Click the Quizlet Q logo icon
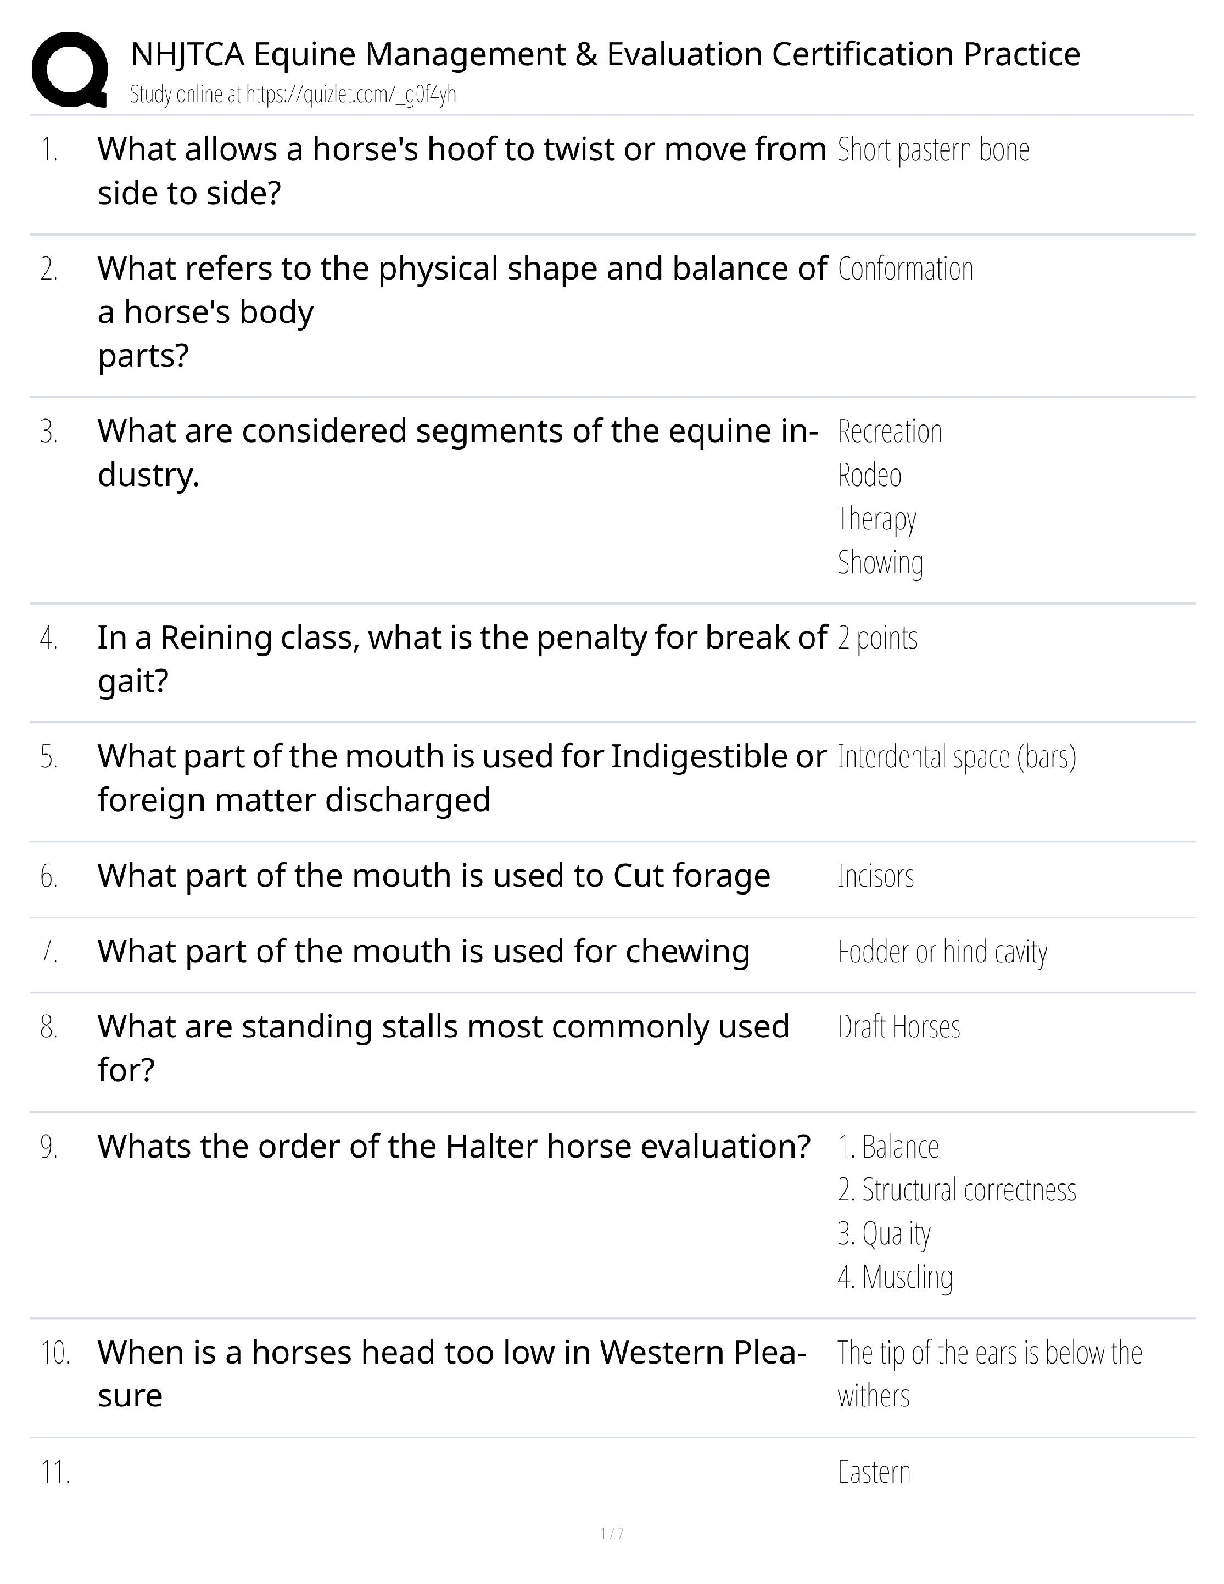This screenshot has height=1584, width=1224. pyautogui.click(x=69, y=70)
